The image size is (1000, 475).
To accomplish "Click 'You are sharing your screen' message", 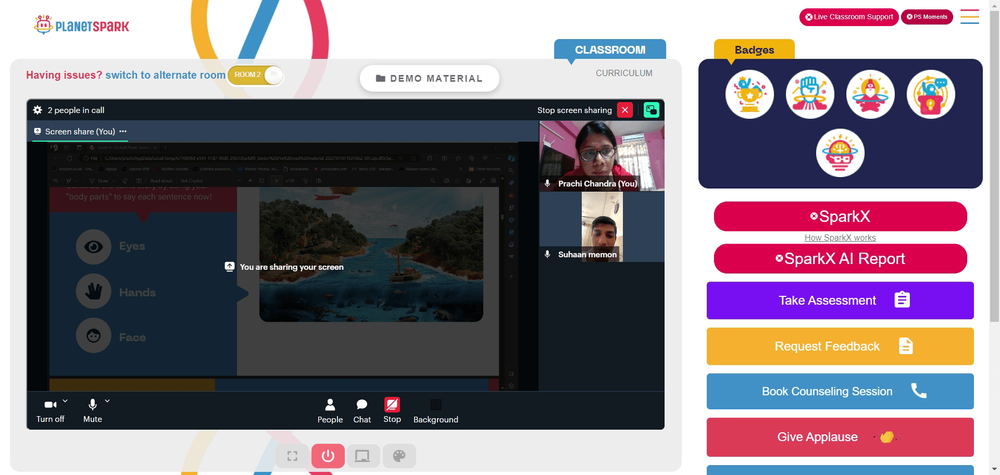I will (x=291, y=267).
